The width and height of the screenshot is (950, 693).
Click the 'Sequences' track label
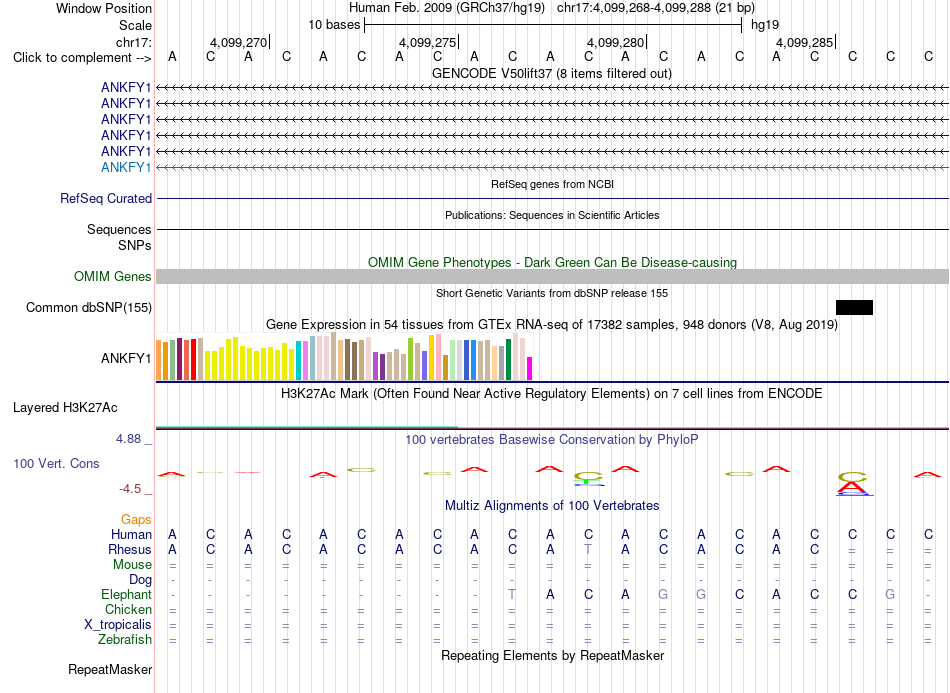pyautogui.click(x=119, y=229)
